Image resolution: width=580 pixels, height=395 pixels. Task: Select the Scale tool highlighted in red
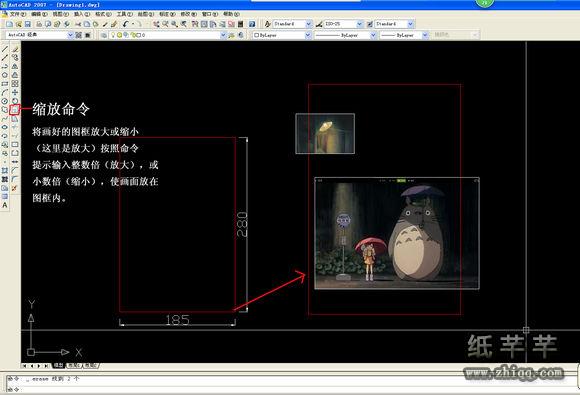click(14, 109)
